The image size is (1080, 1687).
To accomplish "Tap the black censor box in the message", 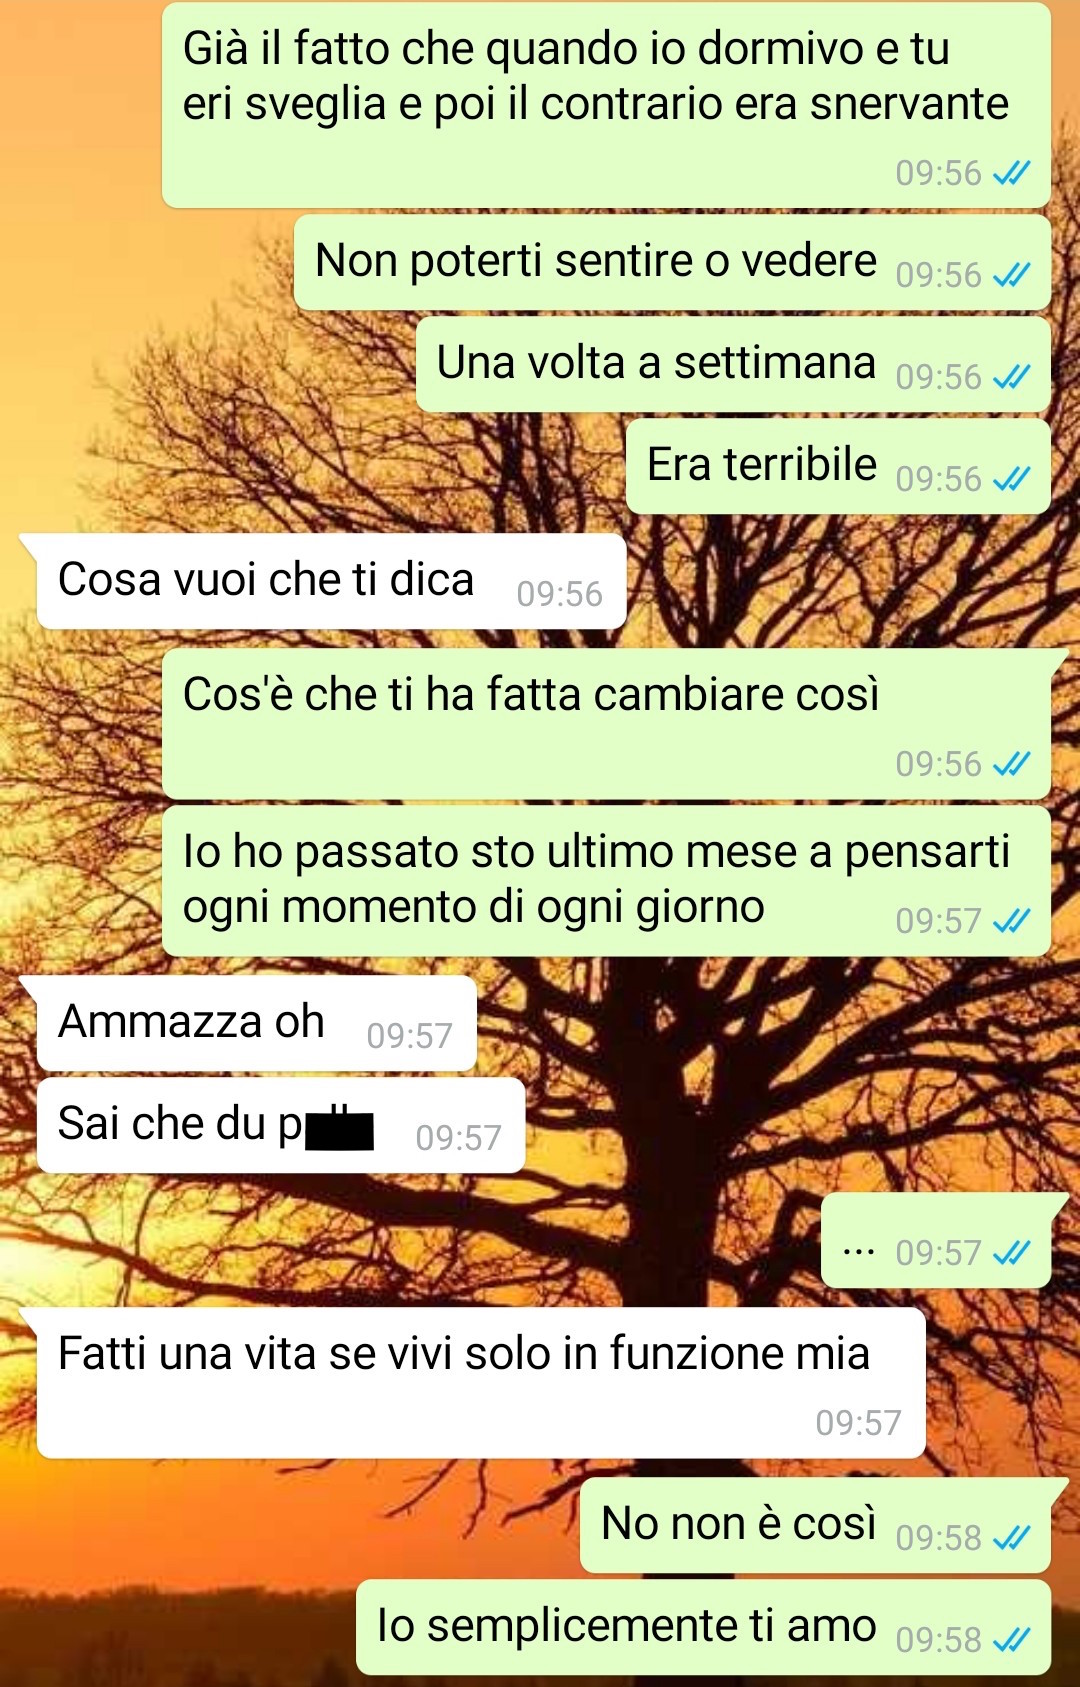I will pos(339,1128).
